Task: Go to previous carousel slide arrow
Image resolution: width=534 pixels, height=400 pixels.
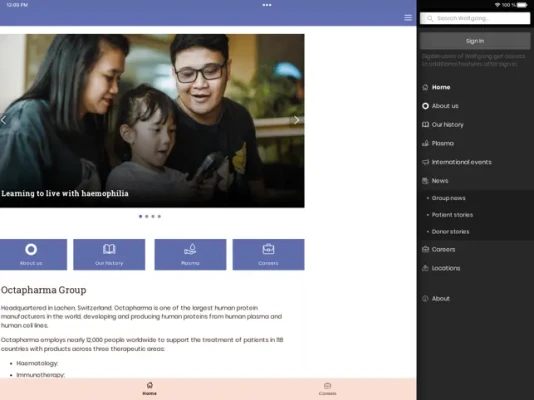Action: tap(3, 120)
